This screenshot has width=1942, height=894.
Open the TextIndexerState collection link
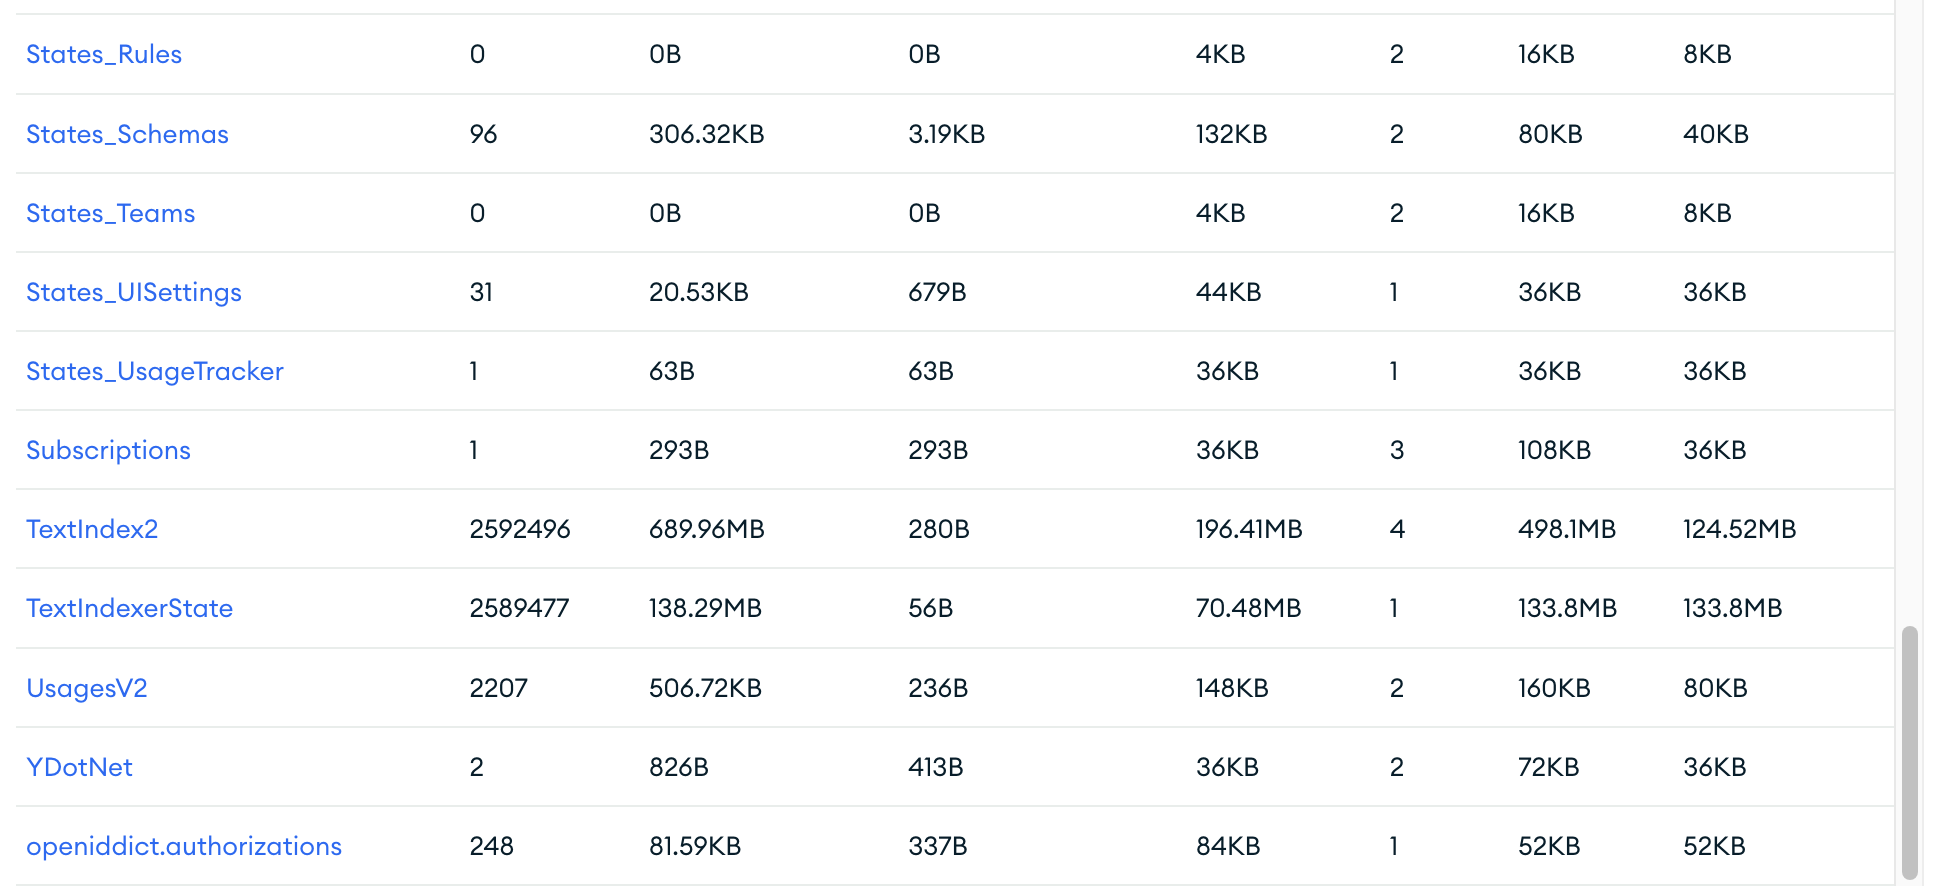pyautogui.click(x=129, y=608)
